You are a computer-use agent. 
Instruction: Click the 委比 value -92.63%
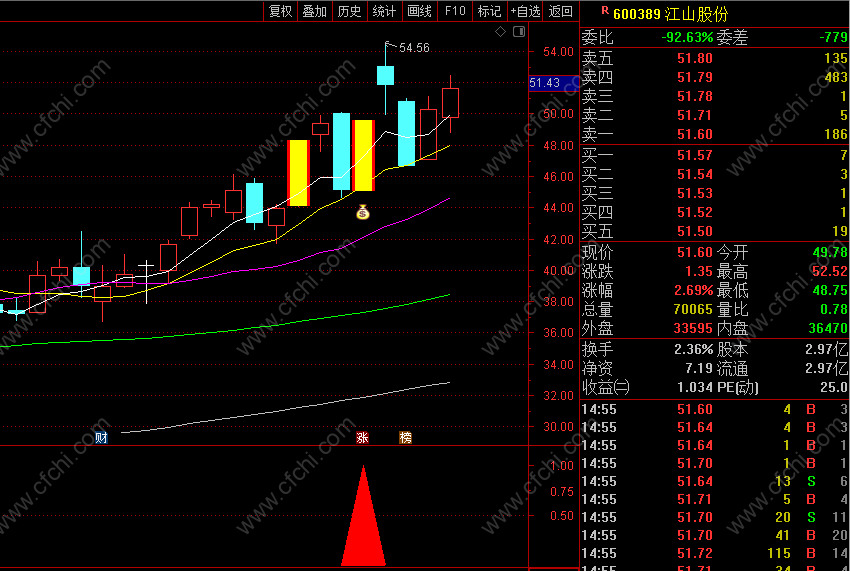687,37
